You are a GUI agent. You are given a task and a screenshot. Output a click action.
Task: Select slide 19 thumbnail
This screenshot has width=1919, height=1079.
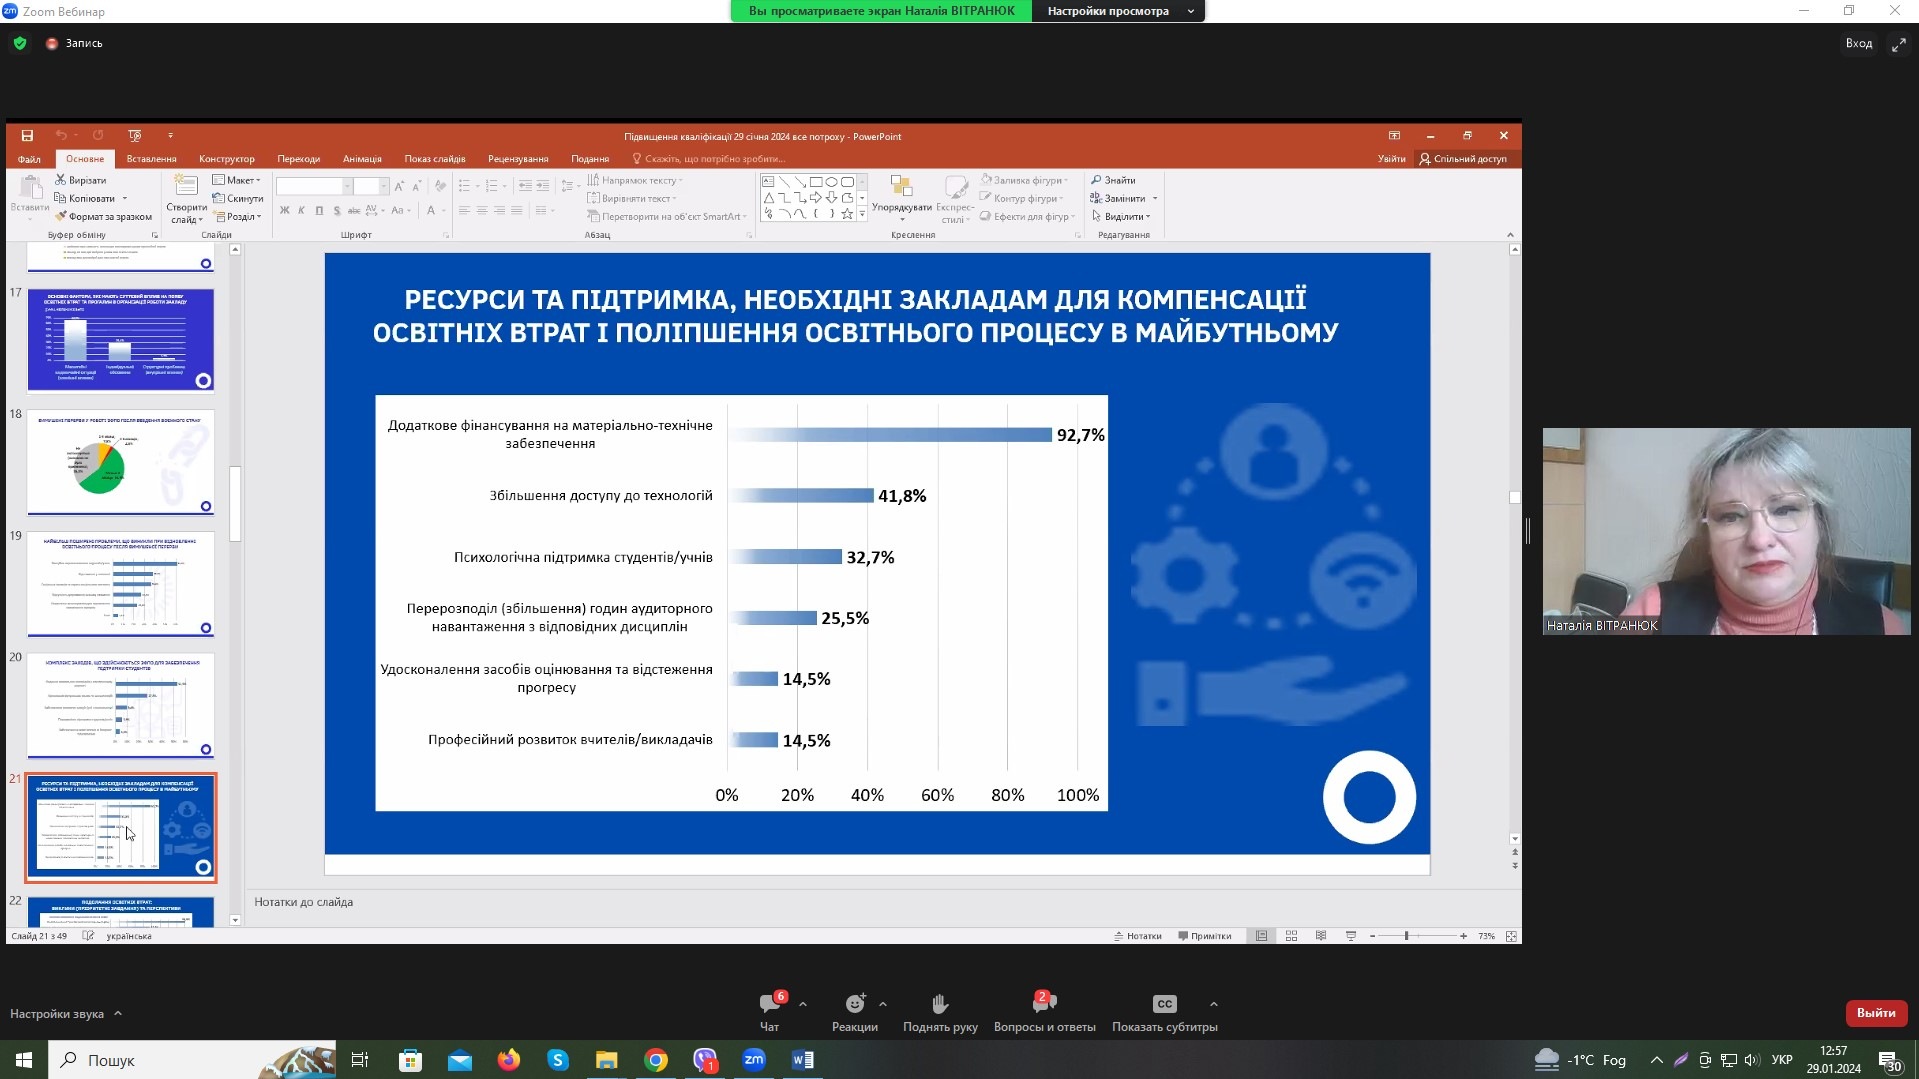120,584
